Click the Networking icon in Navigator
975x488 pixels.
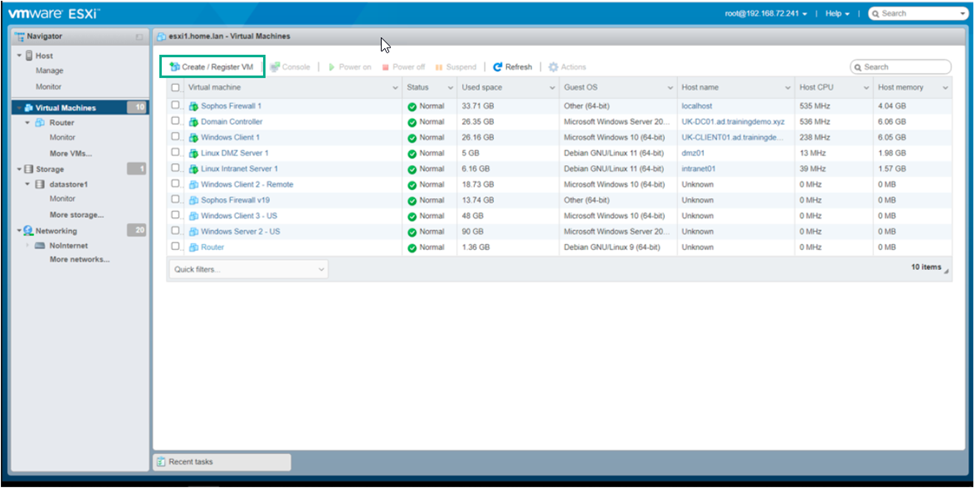pyautogui.click(x=29, y=231)
